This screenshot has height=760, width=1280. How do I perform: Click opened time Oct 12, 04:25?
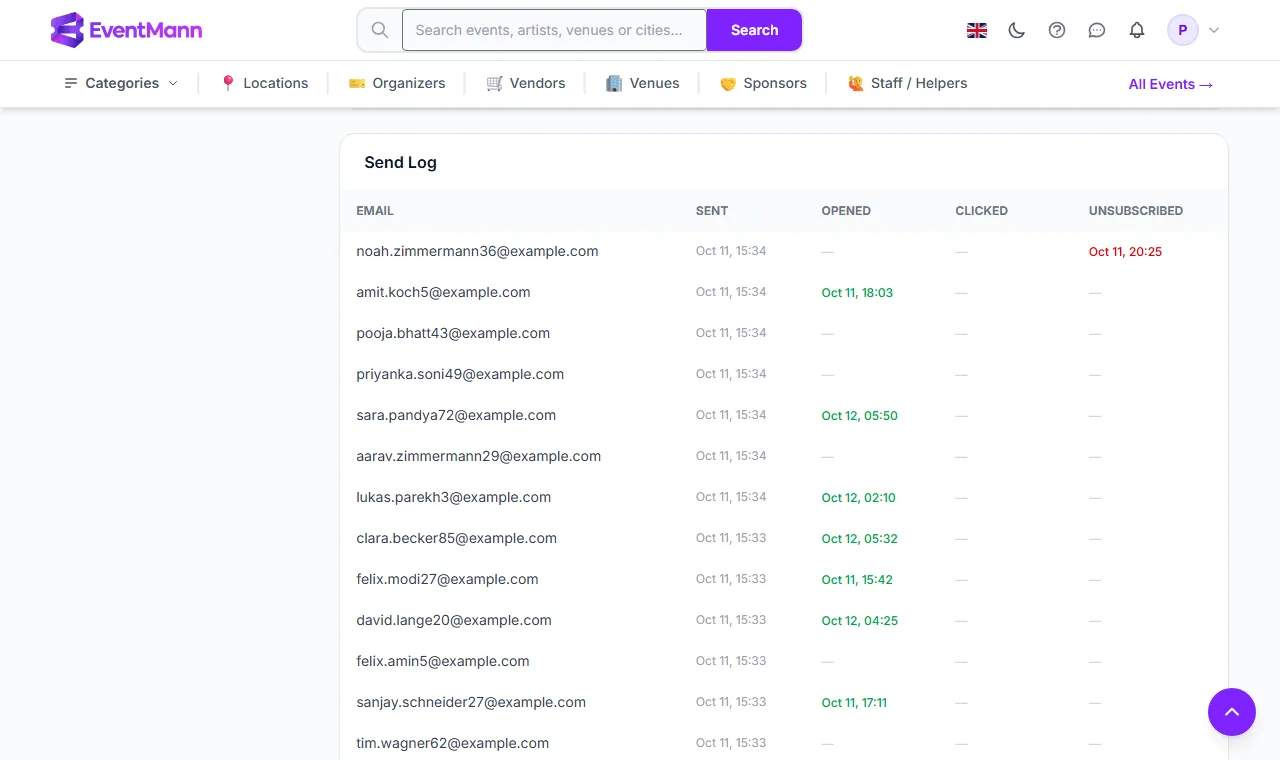(x=860, y=621)
